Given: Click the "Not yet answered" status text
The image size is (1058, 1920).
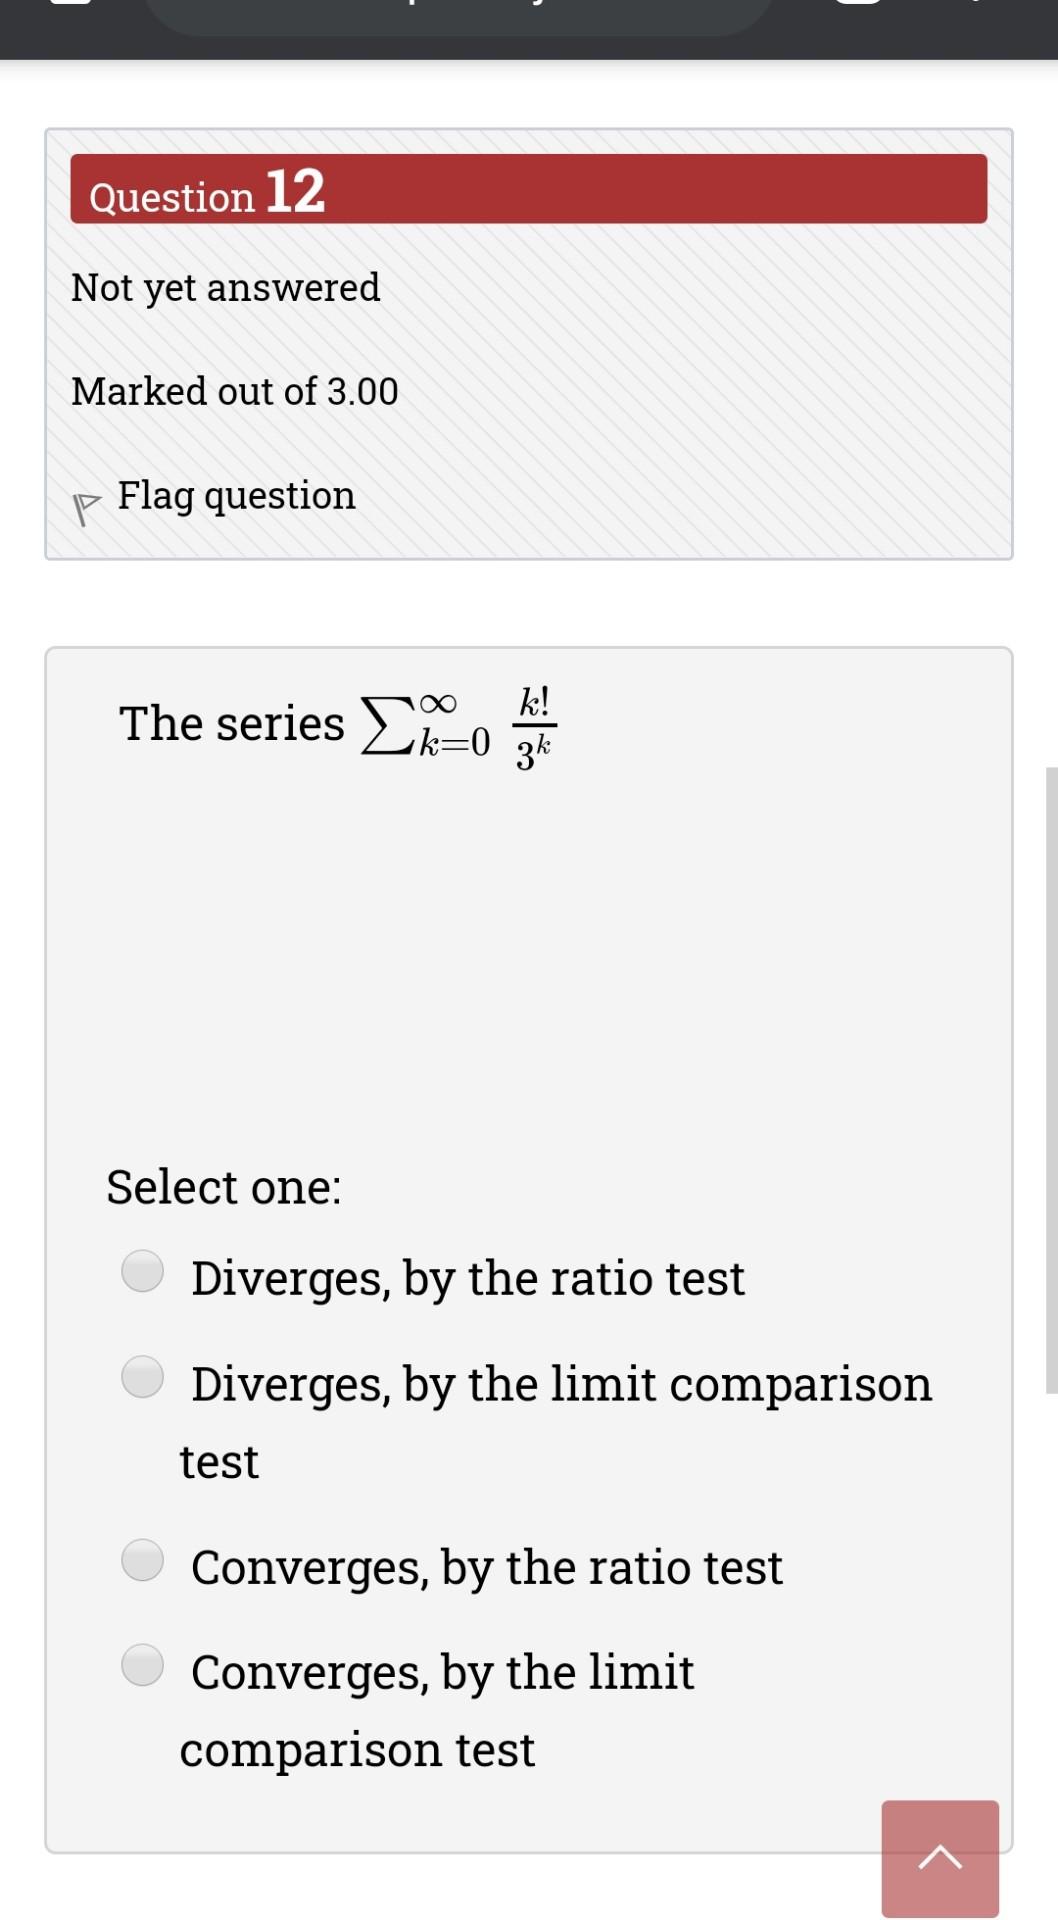Looking at the screenshot, I should tap(225, 288).
